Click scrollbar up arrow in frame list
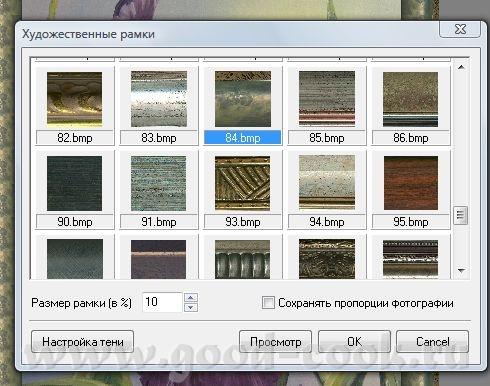Screen dimensions: 490x386 pos(461,67)
